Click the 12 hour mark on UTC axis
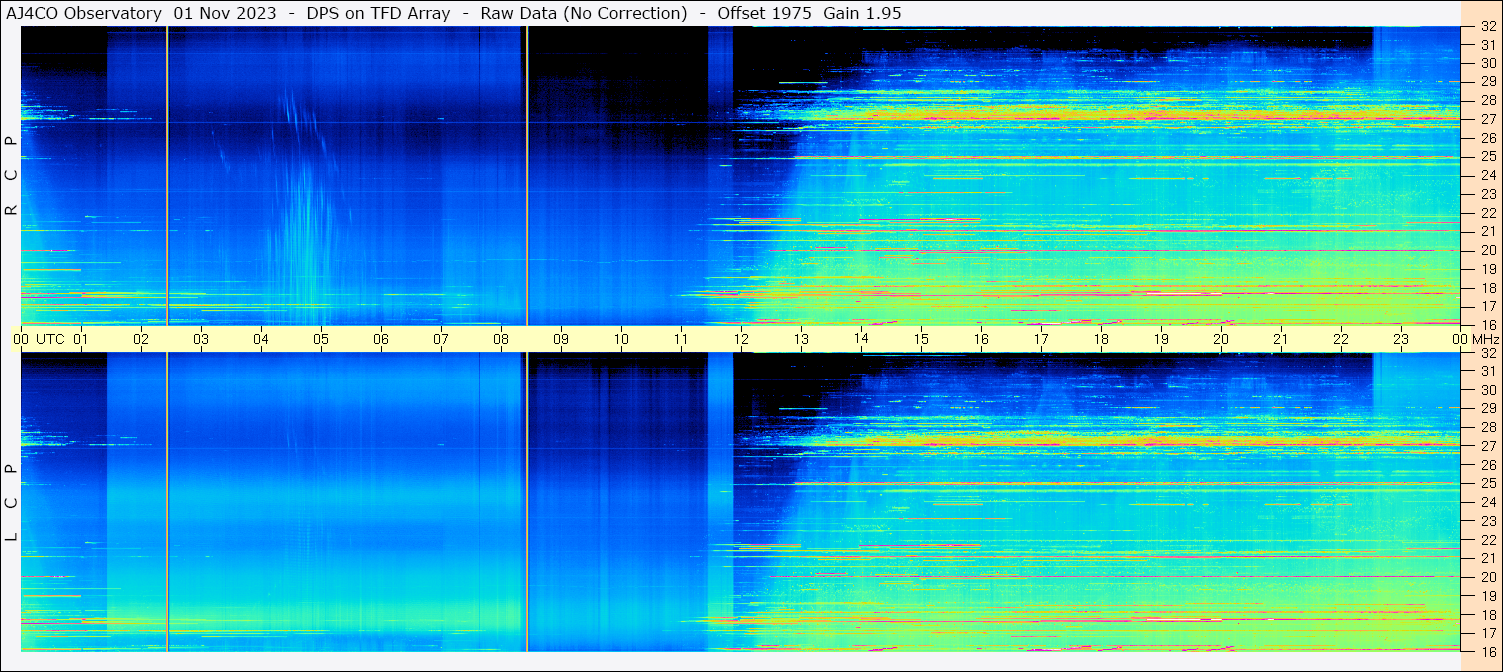The height and width of the screenshot is (672, 1503). (x=741, y=339)
